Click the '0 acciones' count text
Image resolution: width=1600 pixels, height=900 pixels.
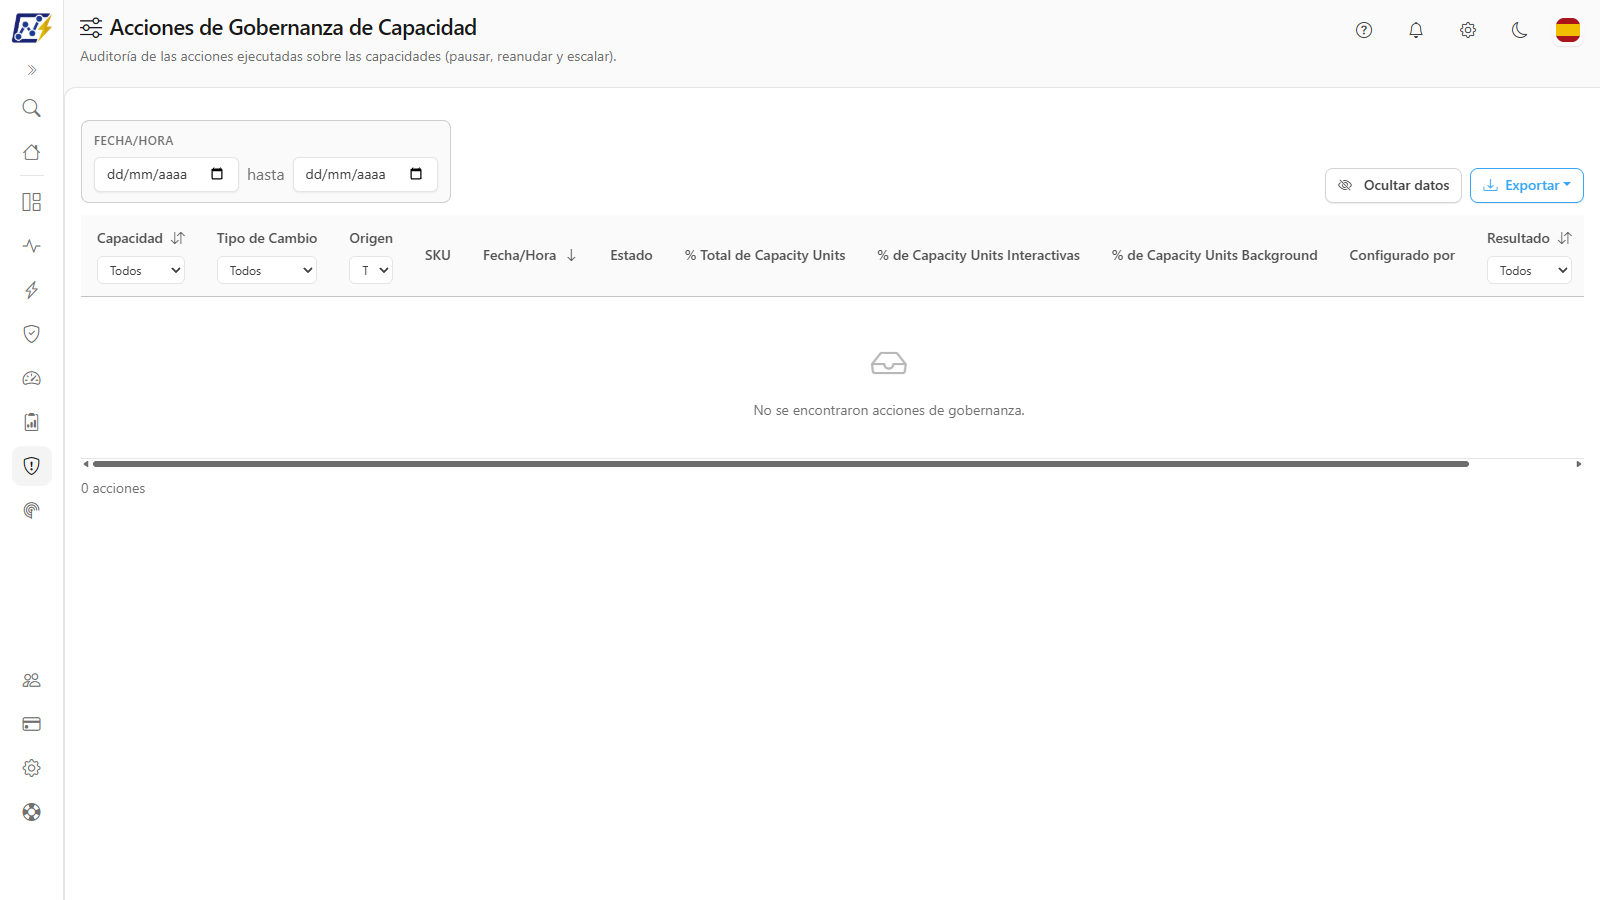click(x=113, y=488)
